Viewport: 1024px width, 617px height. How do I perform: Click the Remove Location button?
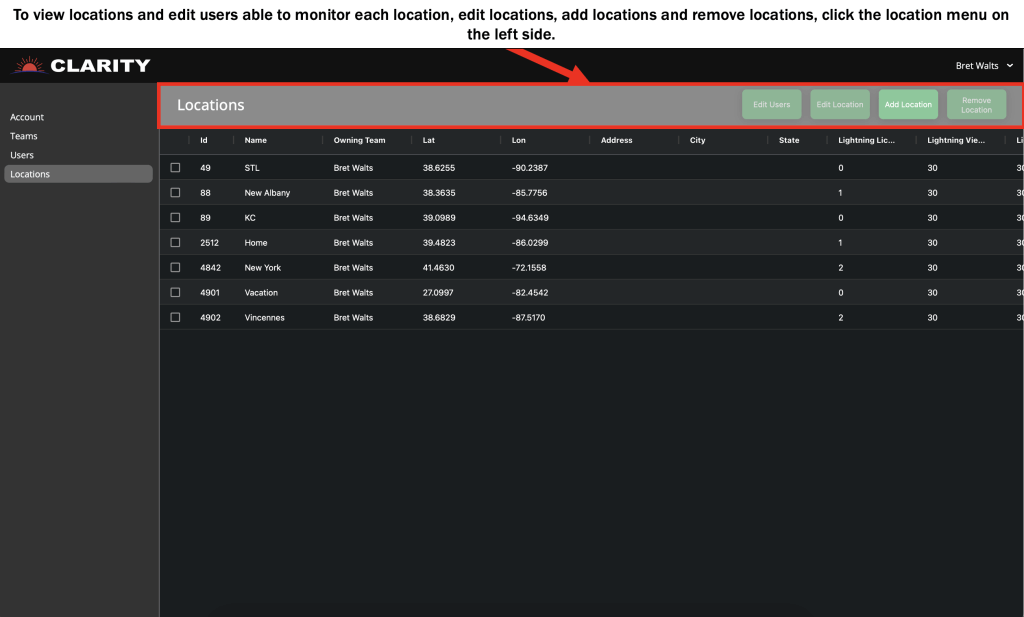coord(976,105)
